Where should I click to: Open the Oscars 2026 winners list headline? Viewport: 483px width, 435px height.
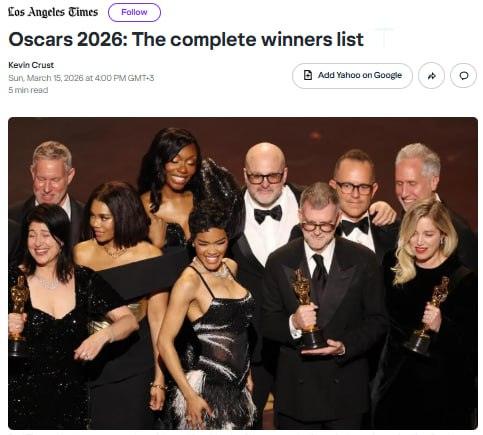[x=186, y=39]
